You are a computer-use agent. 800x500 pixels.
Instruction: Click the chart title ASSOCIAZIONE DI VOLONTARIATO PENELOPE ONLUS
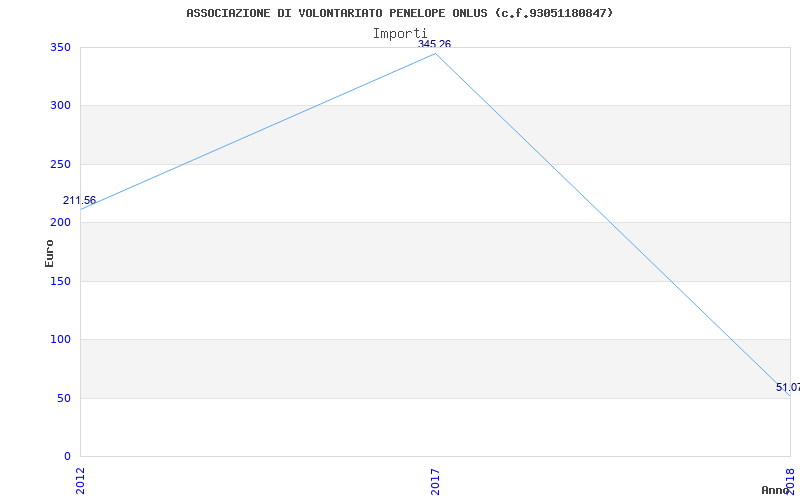coord(399,13)
